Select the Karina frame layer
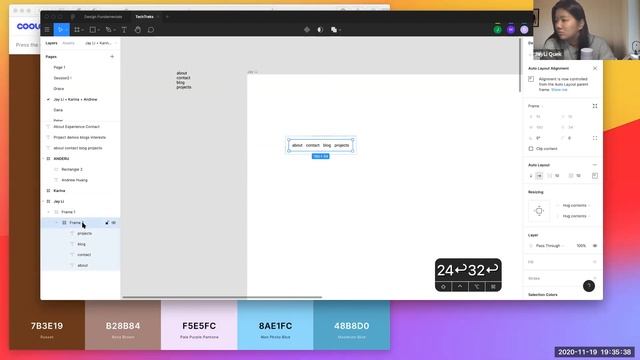The image size is (640, 360). (x=59, y=191)
